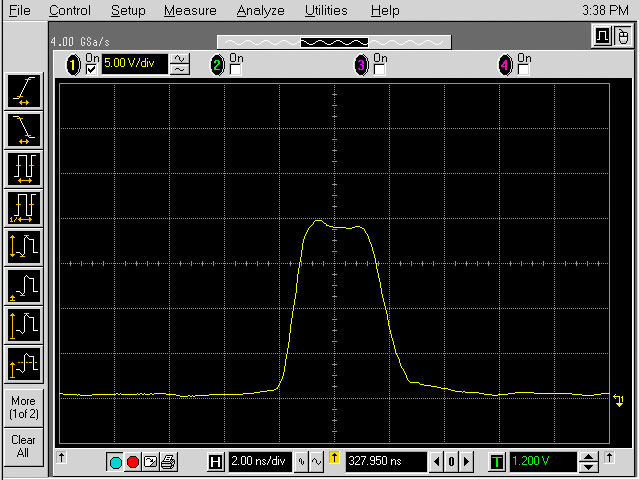Click the period measurement icon
640x480 pixels.
[23, 166]
